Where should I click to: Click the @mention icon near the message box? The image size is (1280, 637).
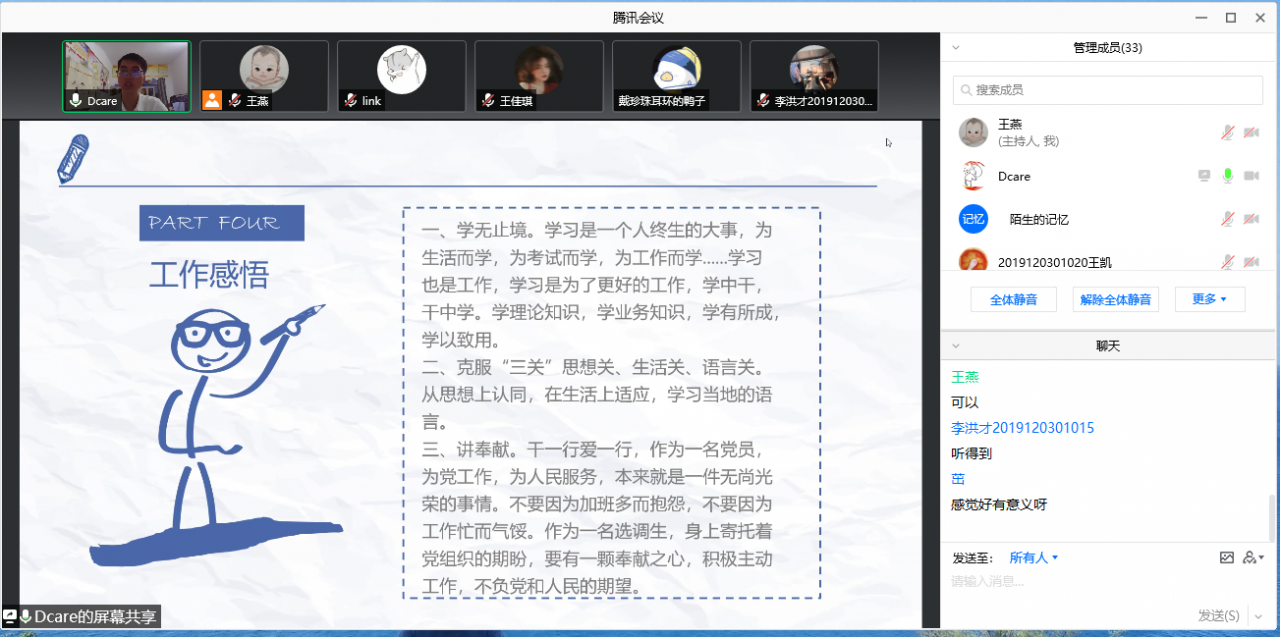(x=1250, y=556)
